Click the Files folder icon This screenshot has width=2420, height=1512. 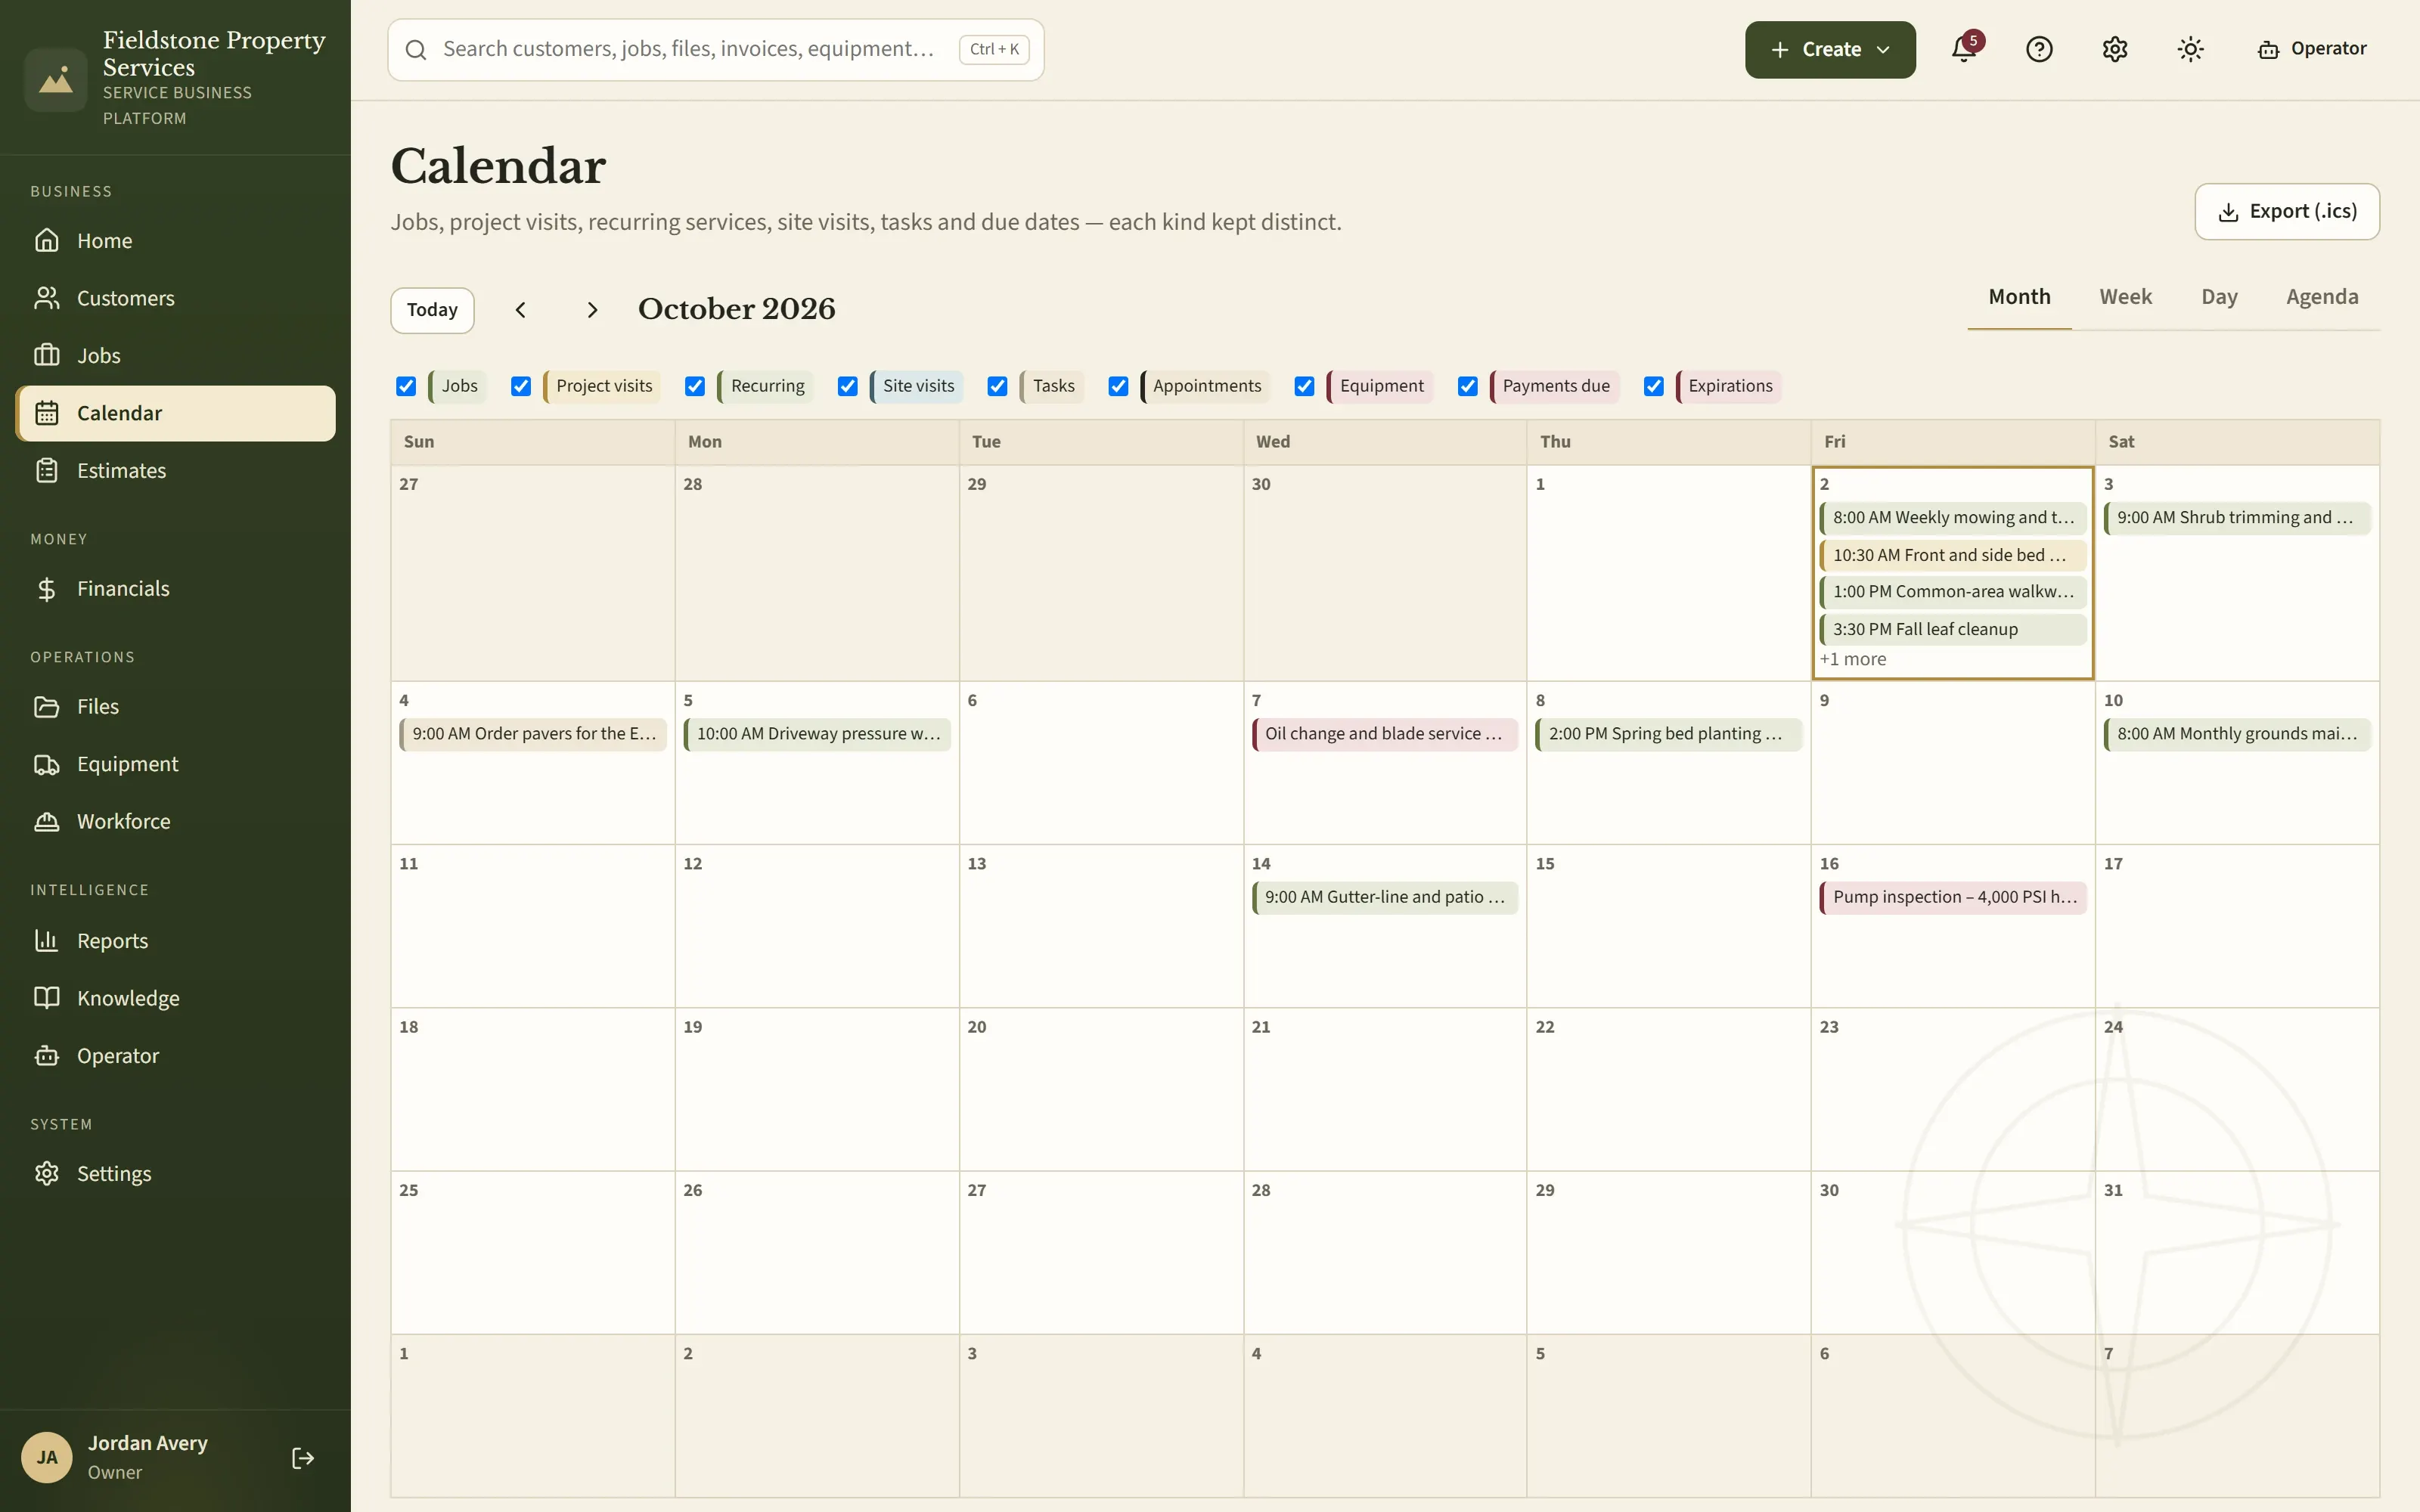point(47,706)
